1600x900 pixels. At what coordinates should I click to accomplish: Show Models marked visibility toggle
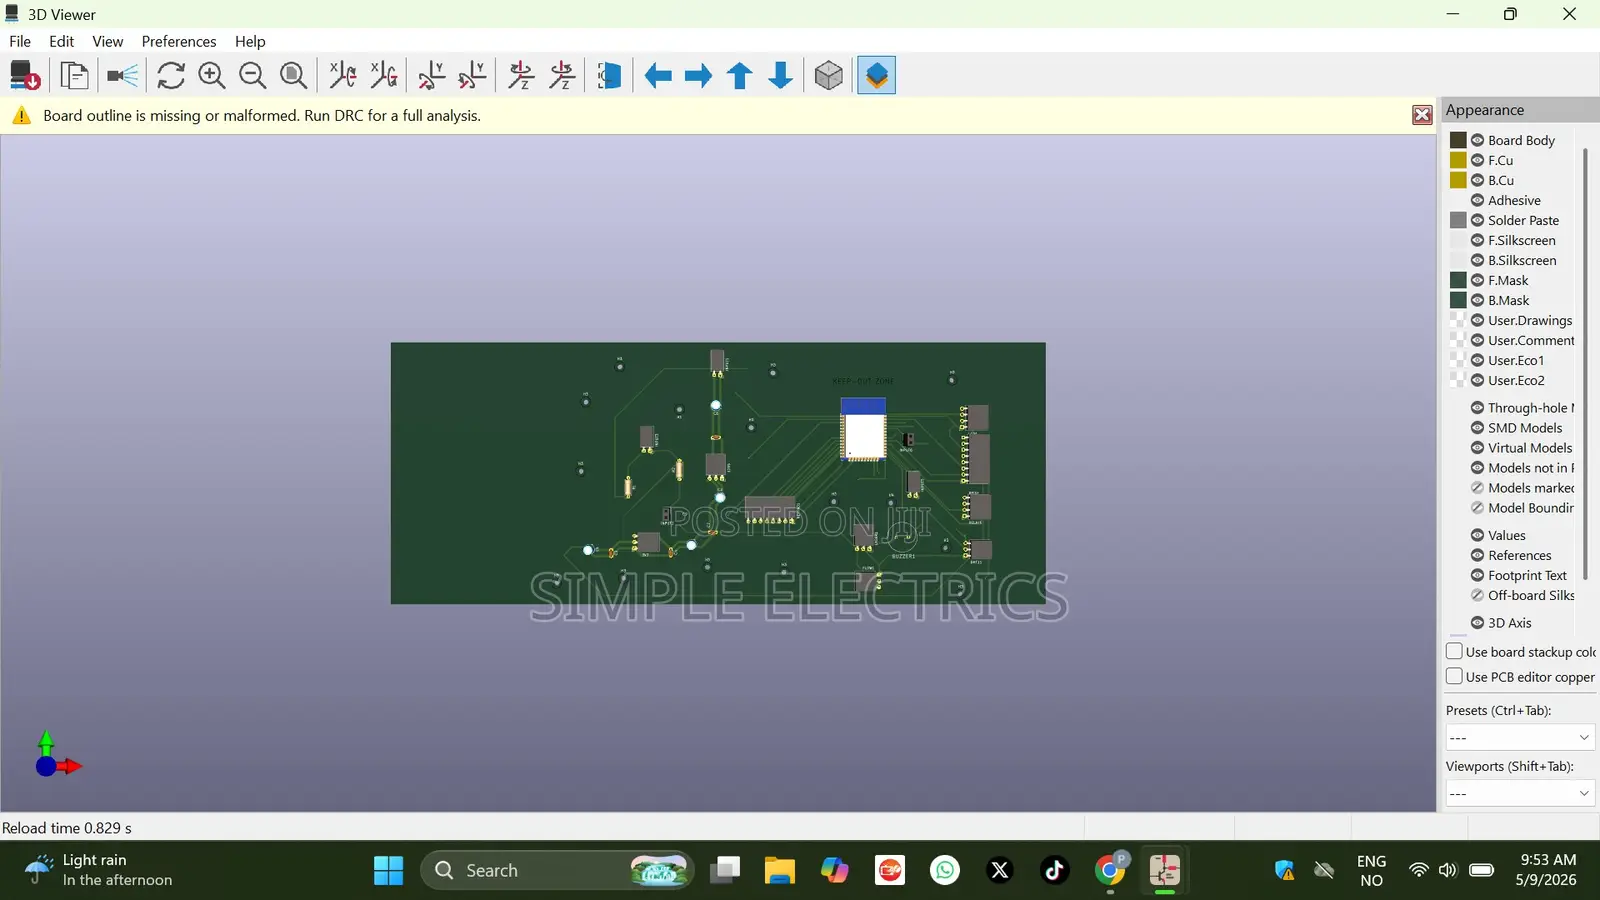(x=1477, y=488)
